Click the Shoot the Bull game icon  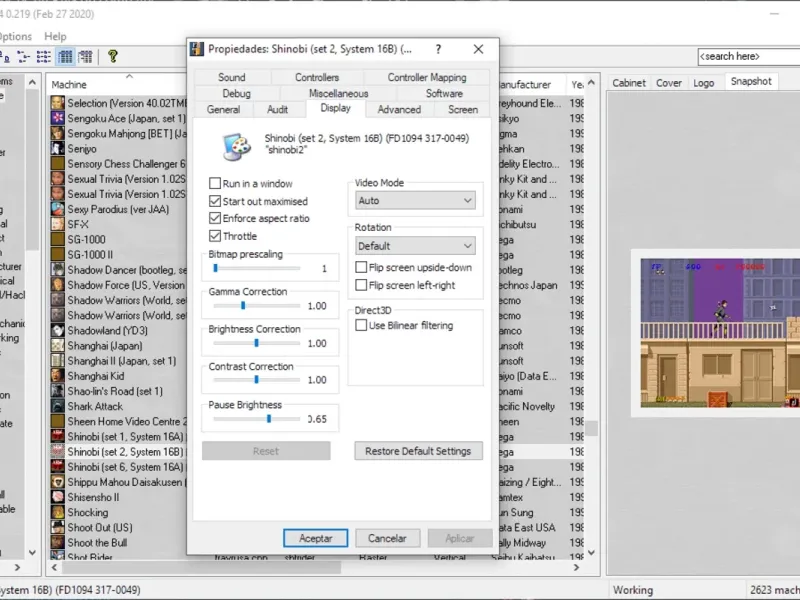click(x=58, y=542)
